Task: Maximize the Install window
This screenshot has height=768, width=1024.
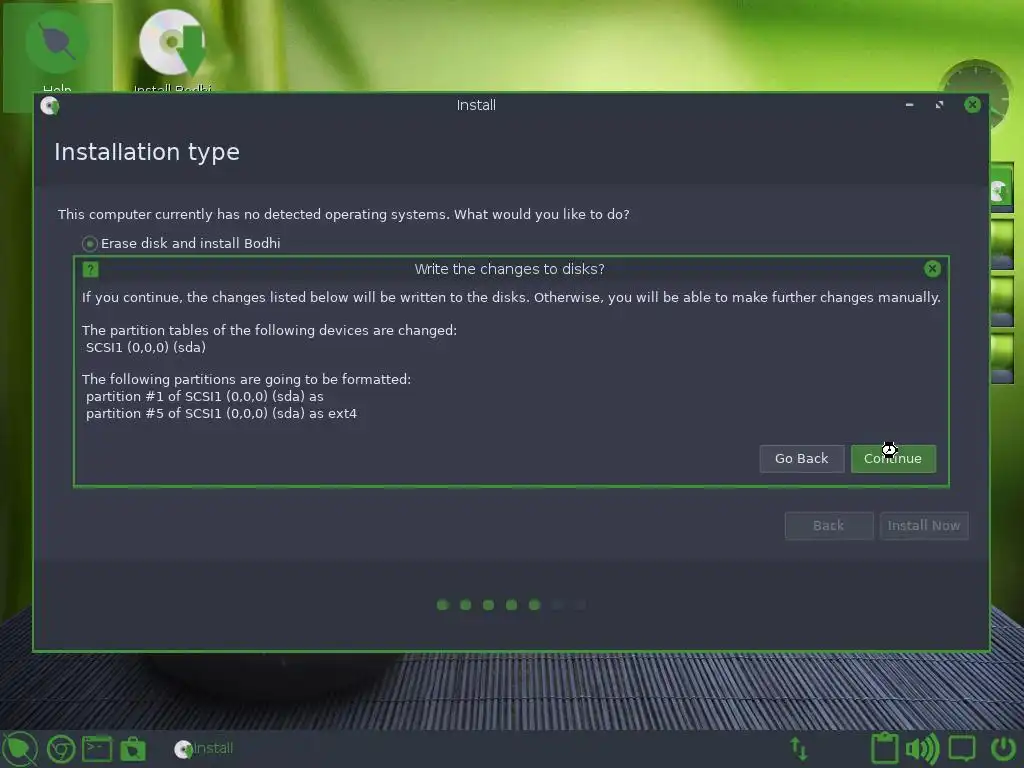Action: point(939,105)
